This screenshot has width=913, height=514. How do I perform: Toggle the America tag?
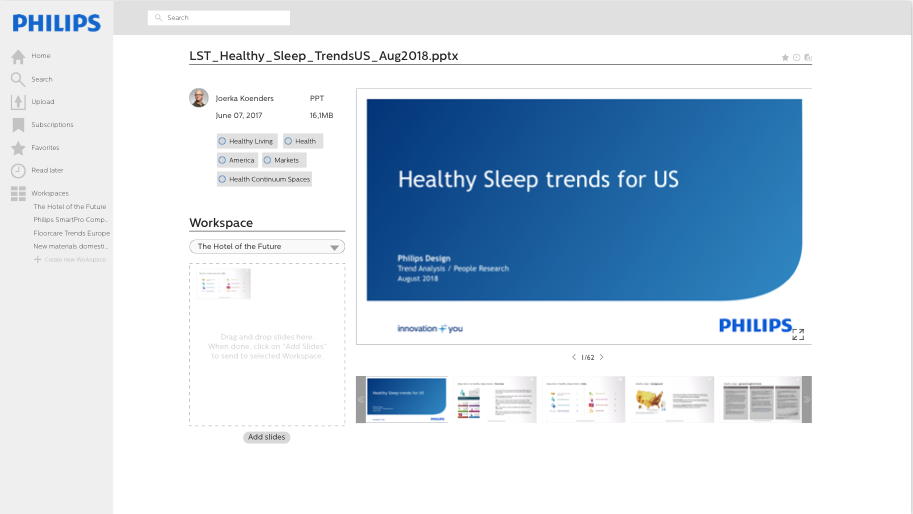pos(237,160)
